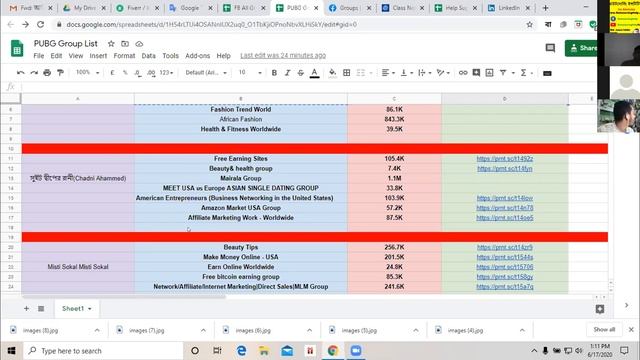Click the merge cells icon
The image size is (640, 360).
click(360, 73)
